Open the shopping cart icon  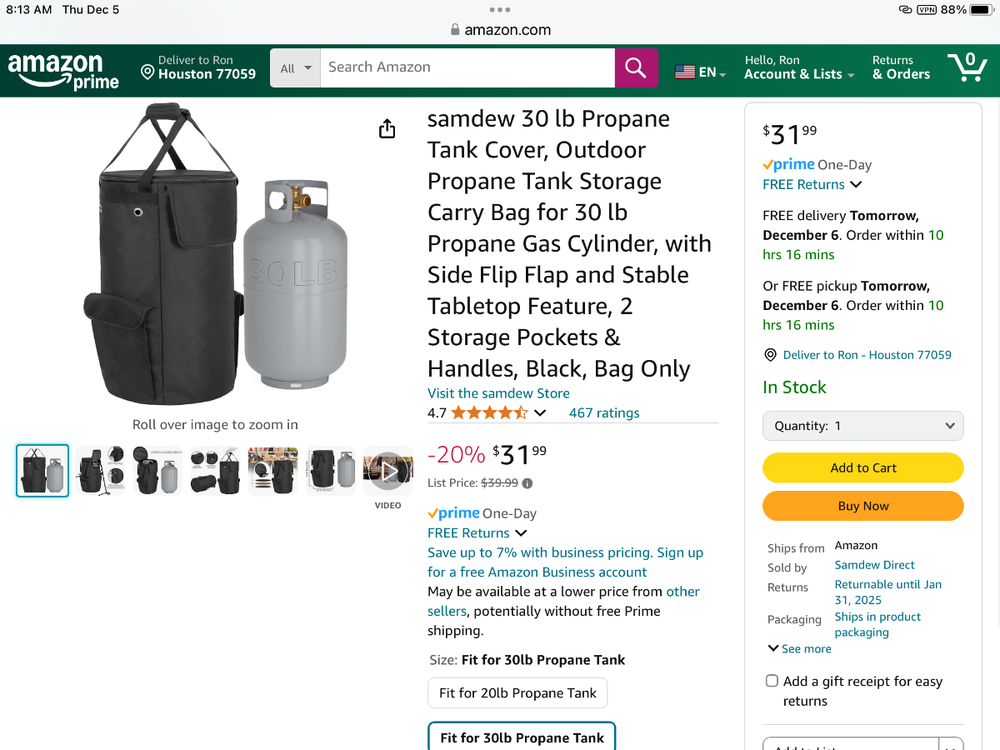(967, 68)
